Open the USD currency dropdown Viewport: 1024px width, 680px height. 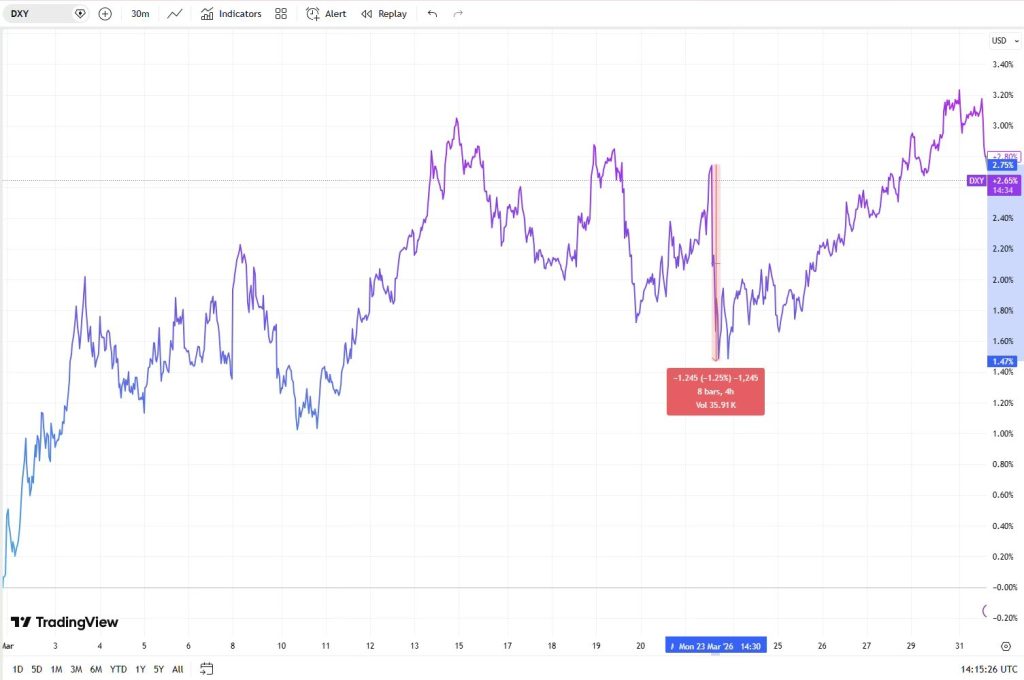click(1000, 41)
